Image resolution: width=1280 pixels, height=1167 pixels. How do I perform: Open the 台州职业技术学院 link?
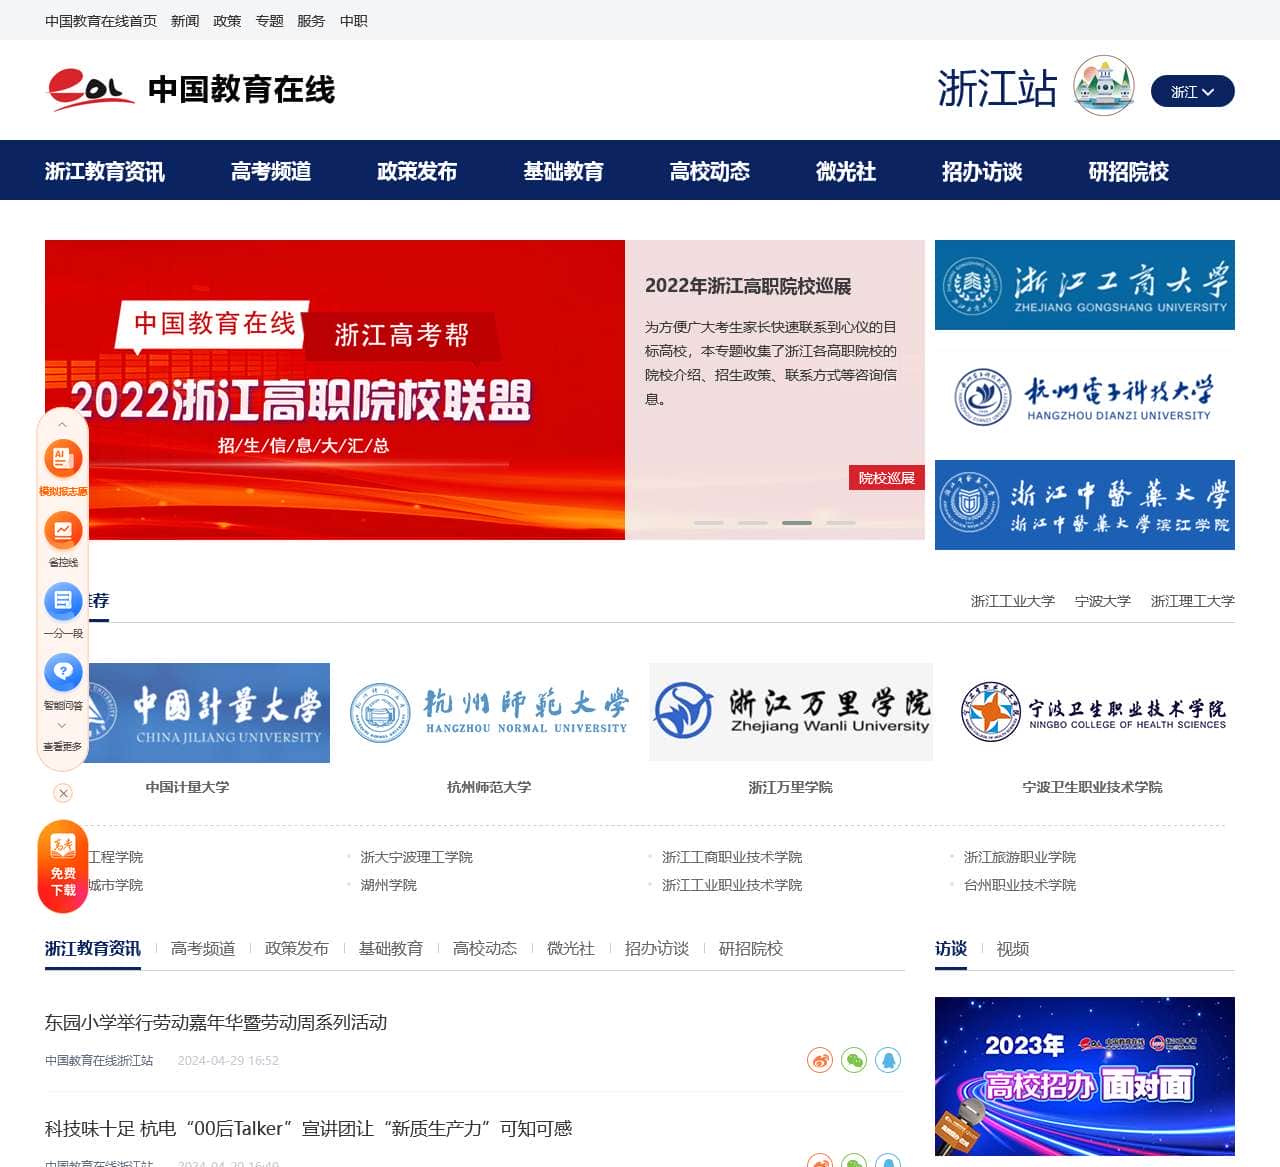(x=1020, y=885)
